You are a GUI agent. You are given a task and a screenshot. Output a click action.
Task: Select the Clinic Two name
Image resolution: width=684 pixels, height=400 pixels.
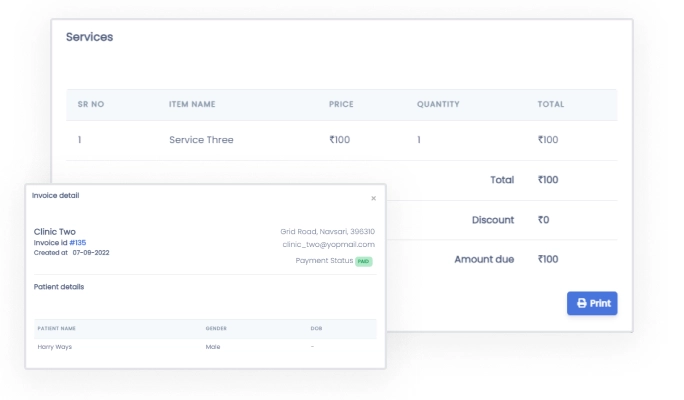coord(55,232)
